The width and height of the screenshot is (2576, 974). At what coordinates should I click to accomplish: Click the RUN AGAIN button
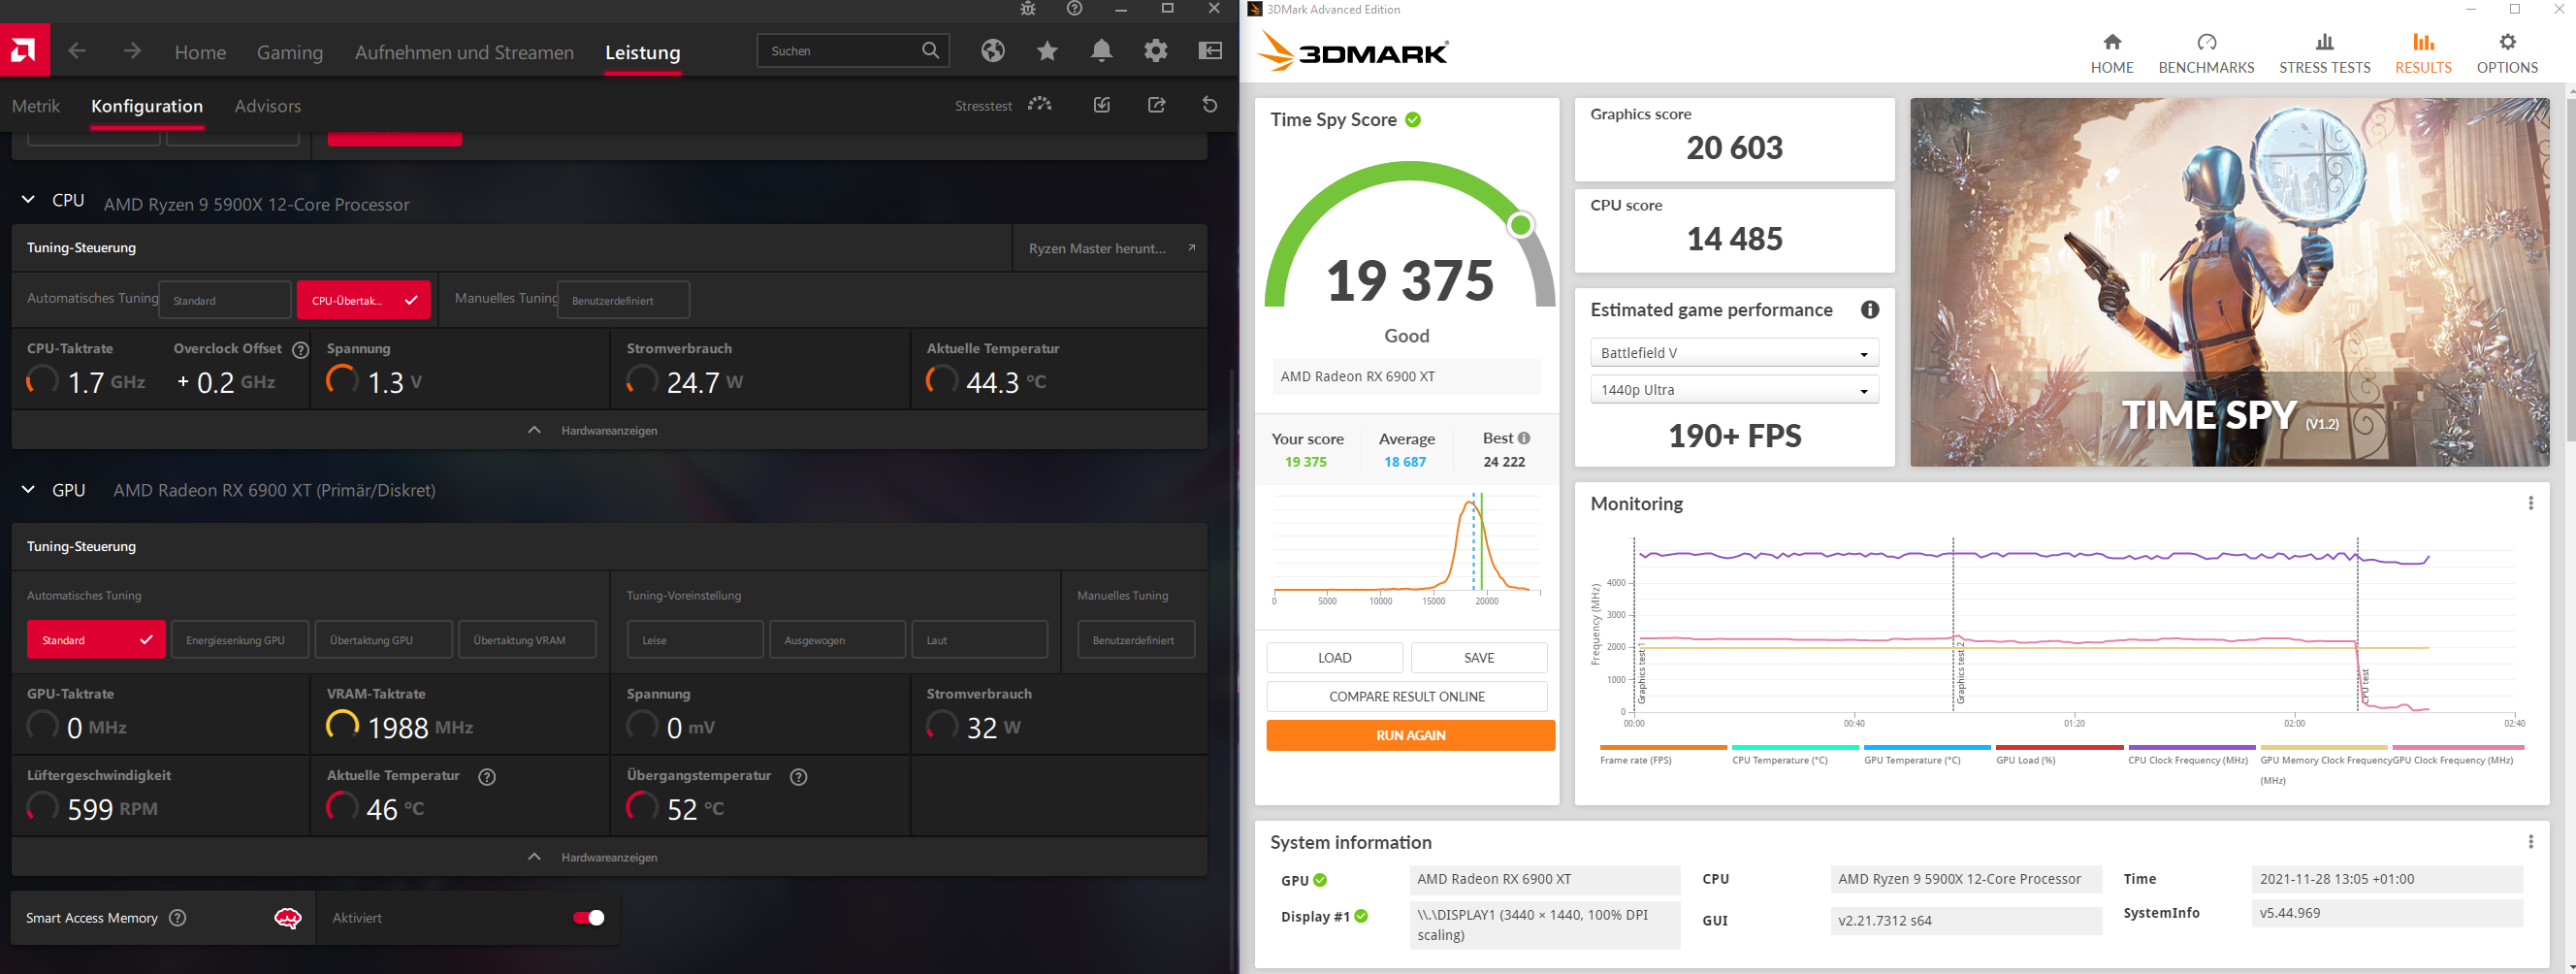point(1410,735)
